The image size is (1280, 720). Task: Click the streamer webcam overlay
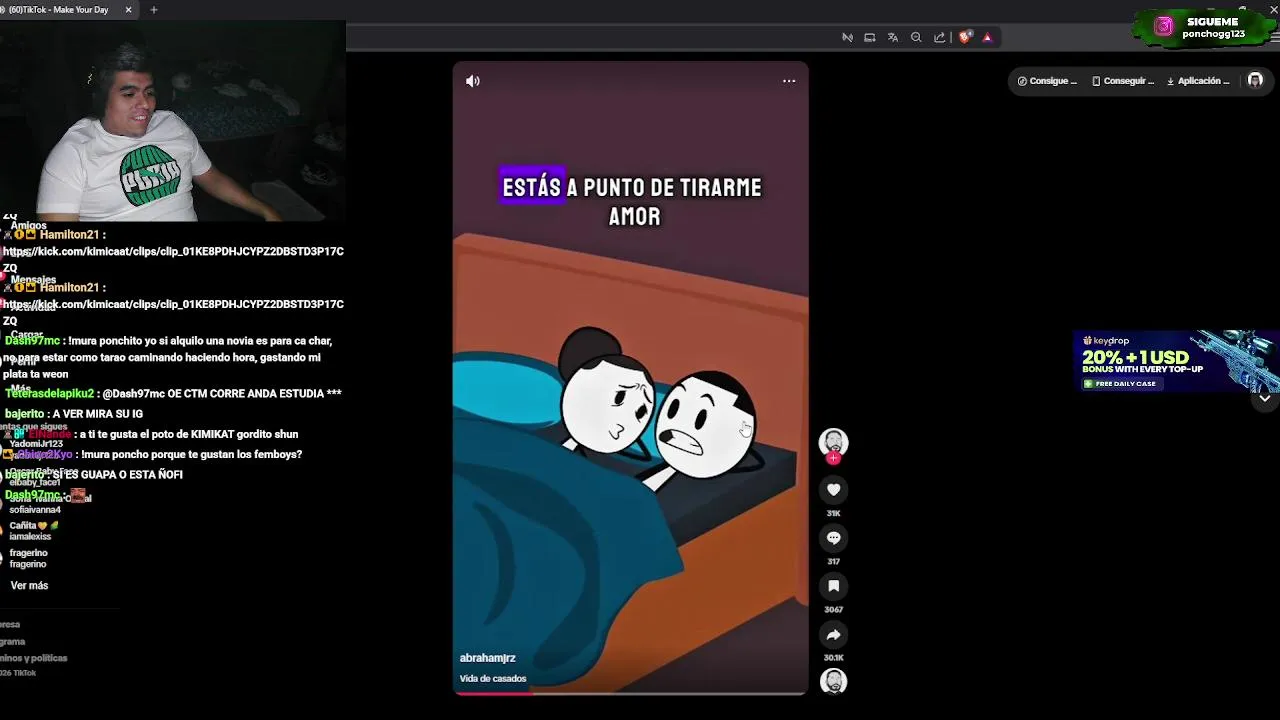[173, 120]
